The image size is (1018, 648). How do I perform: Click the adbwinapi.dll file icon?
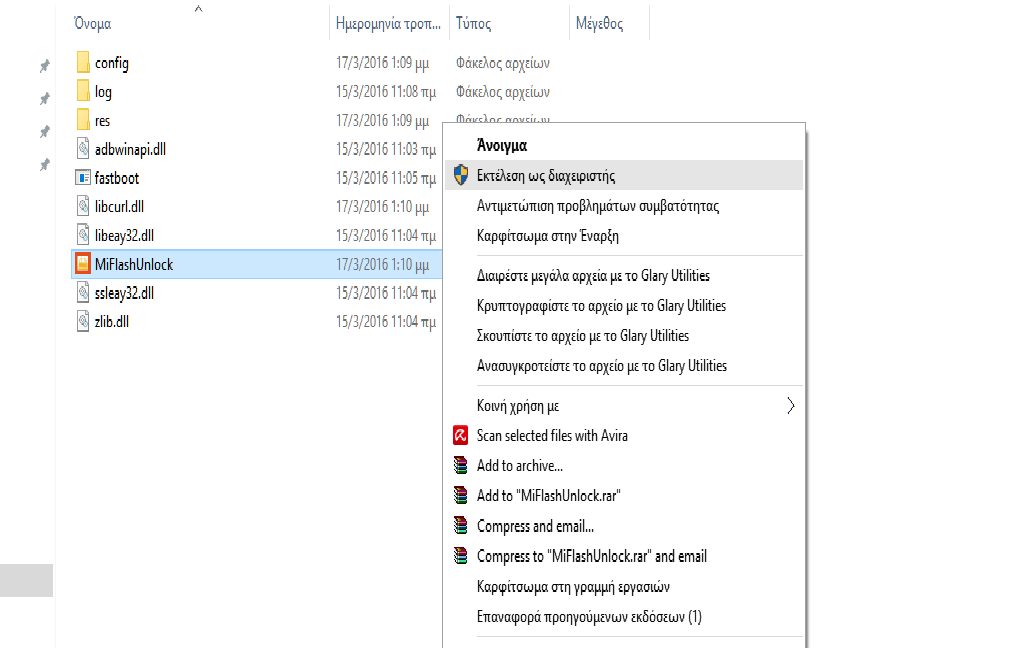coord(84,149)
